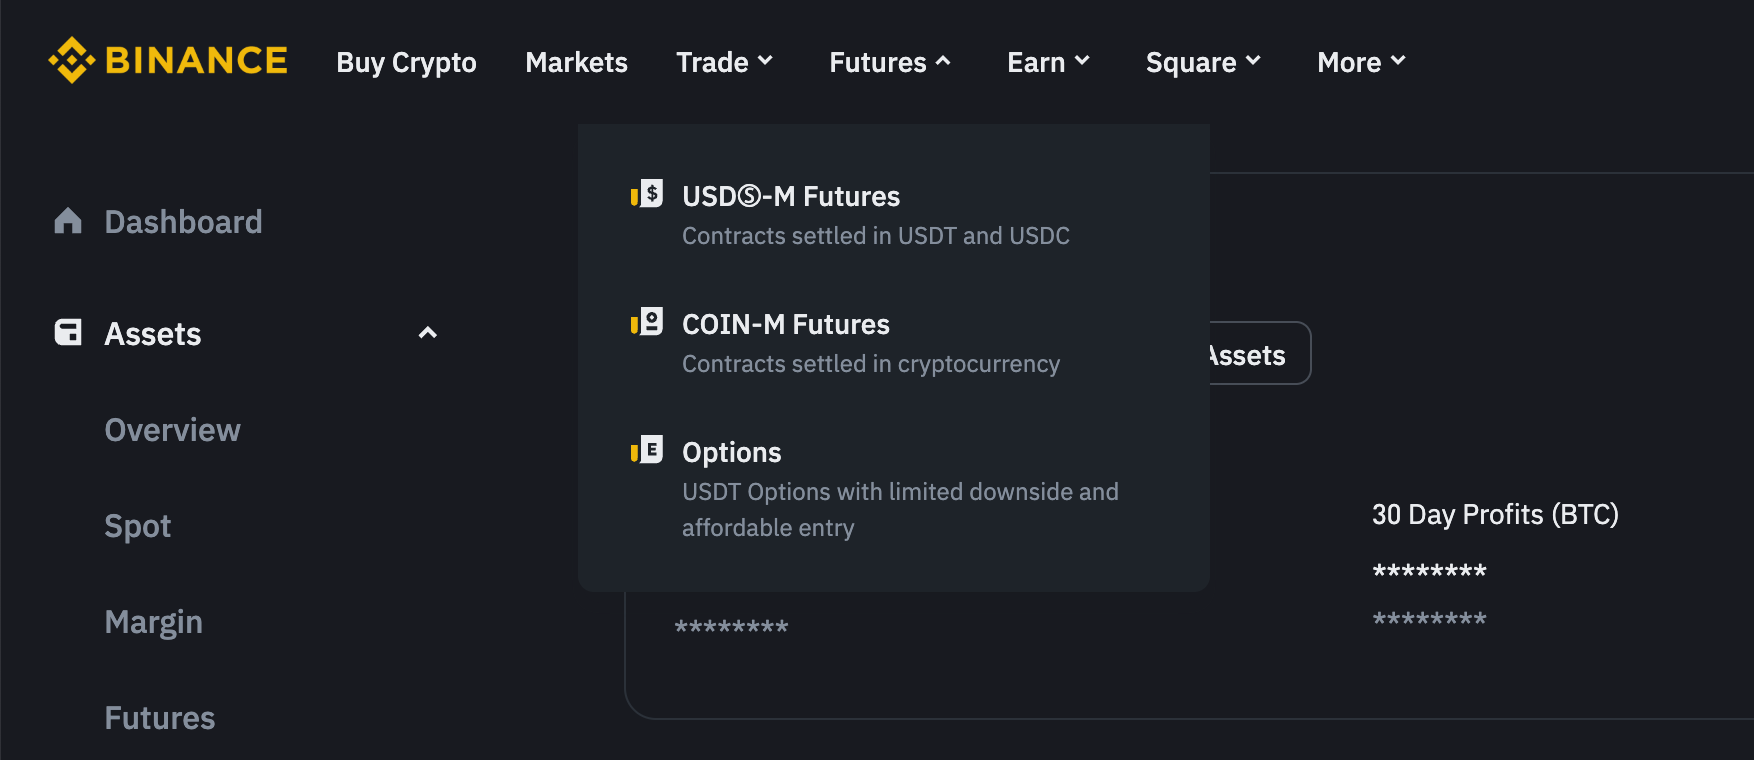The width and height of the screenshot is (1754, 760).
Task: Expand the More dropdown menu
Action: 1362,62
